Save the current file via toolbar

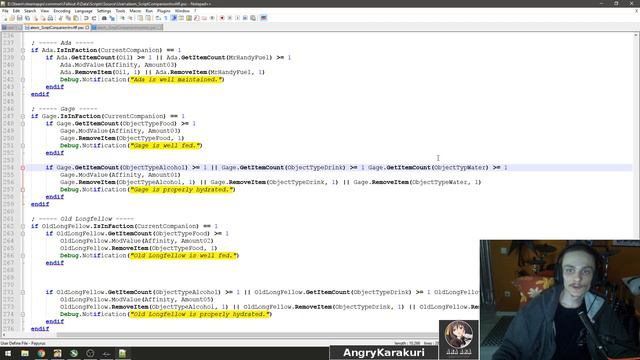[19, 18]
